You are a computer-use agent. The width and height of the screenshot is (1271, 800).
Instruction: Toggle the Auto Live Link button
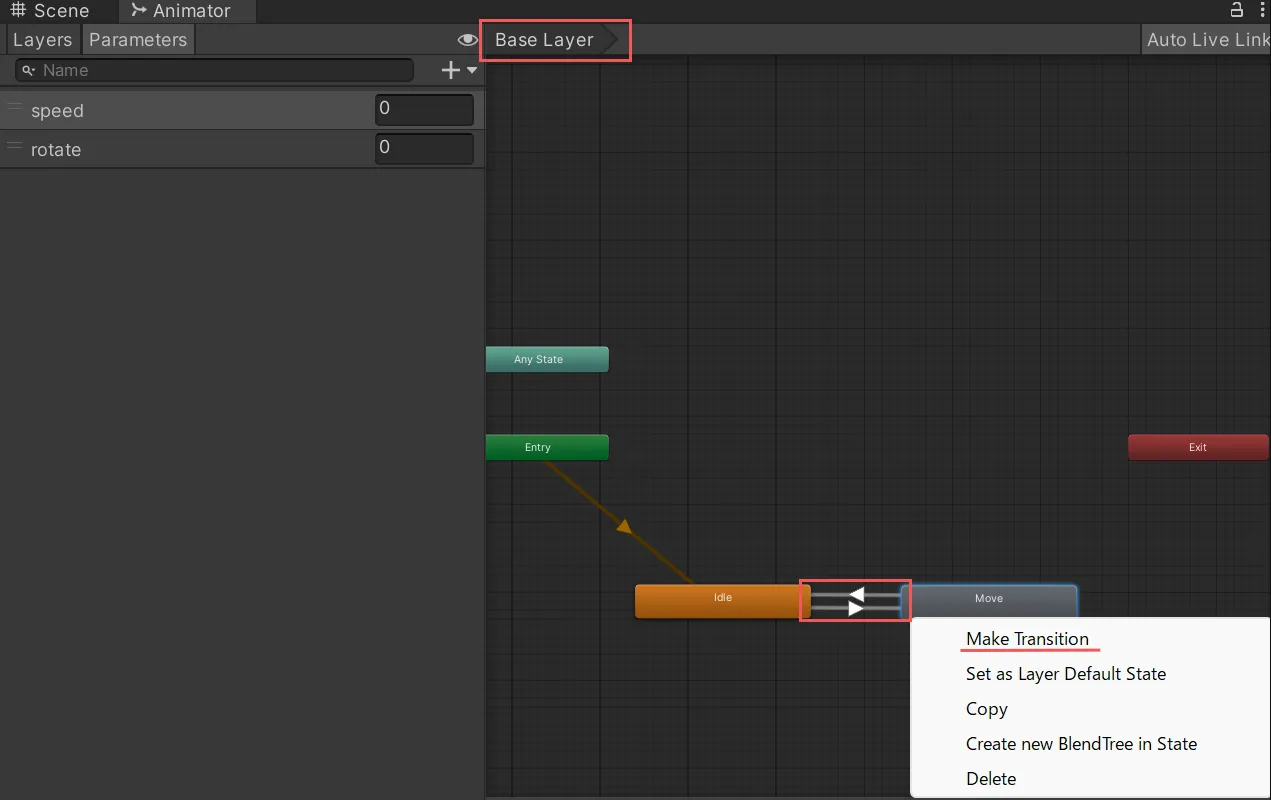(x=1207, y=40)
